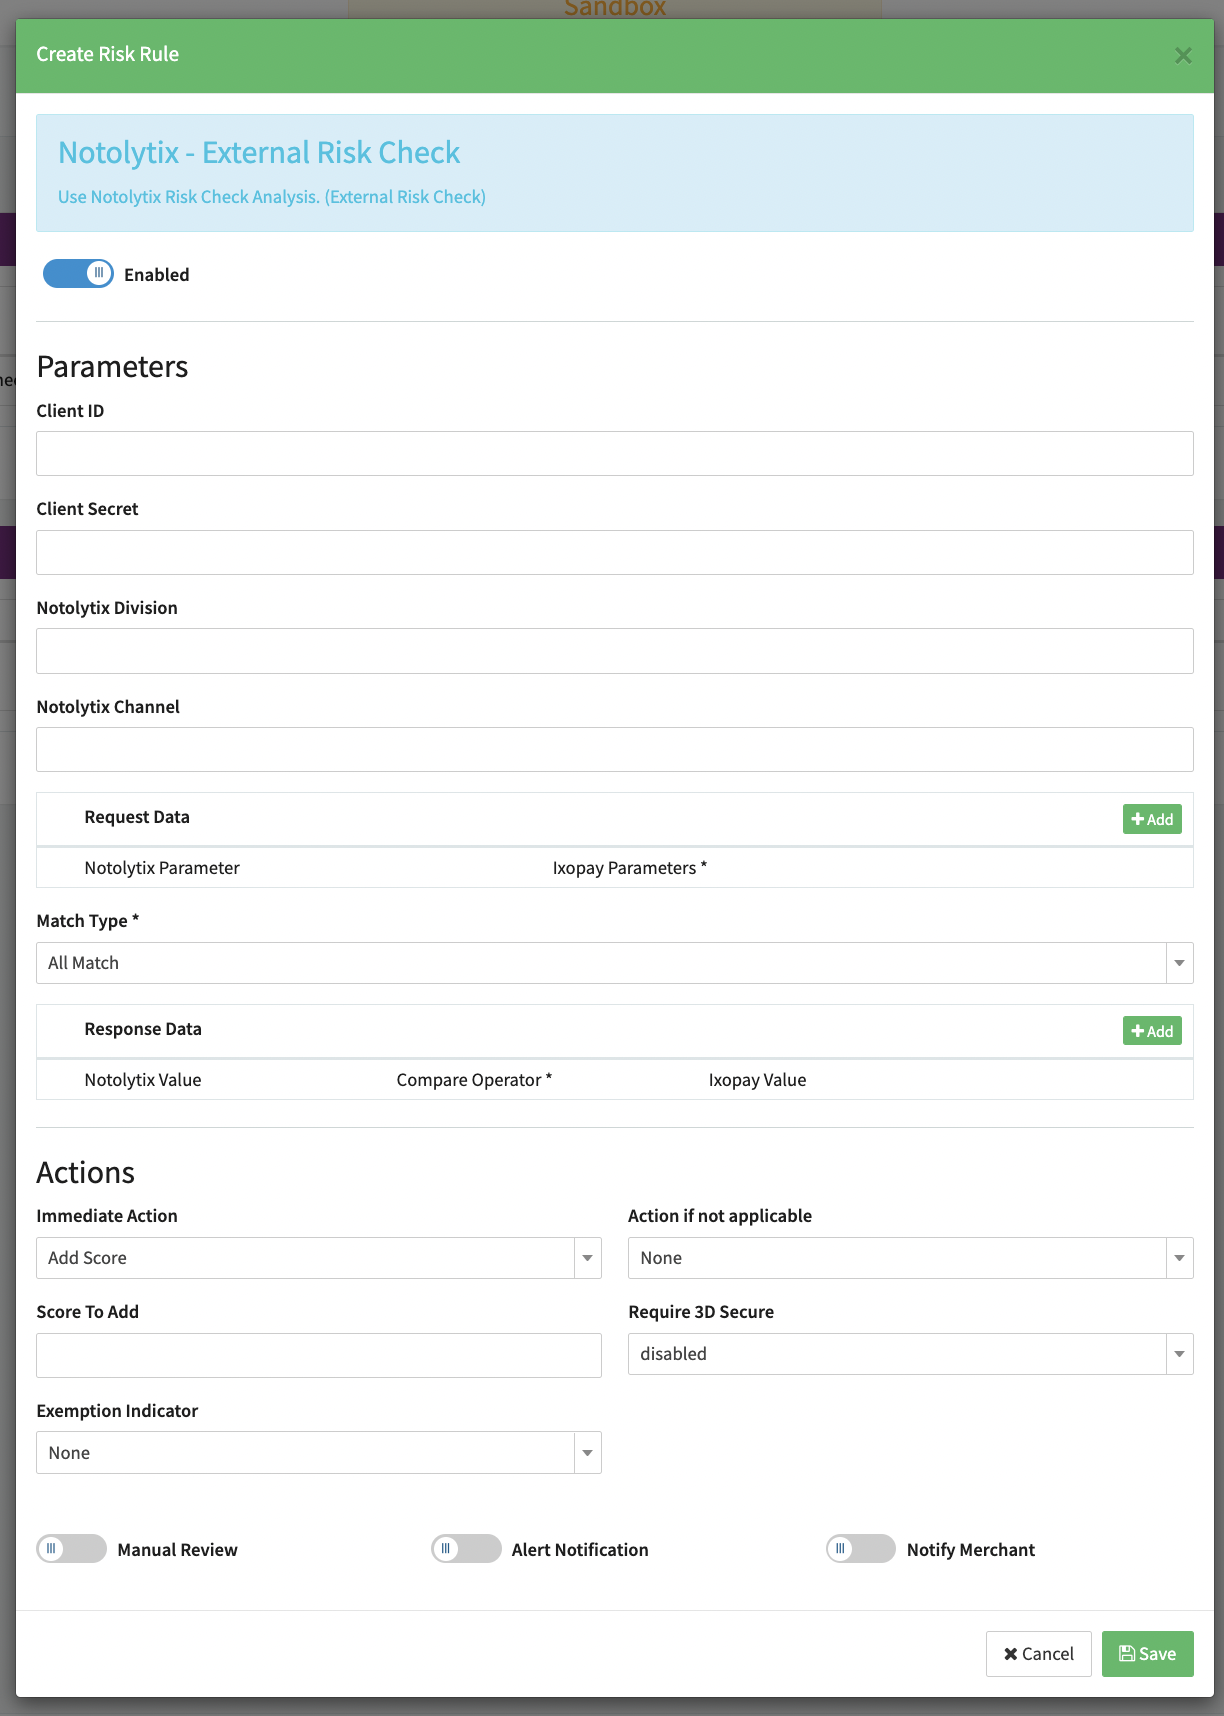Viewport: 1224px width, 1716px height.
Task: Toggle the Enabled switch off
Action: point(78,274)
